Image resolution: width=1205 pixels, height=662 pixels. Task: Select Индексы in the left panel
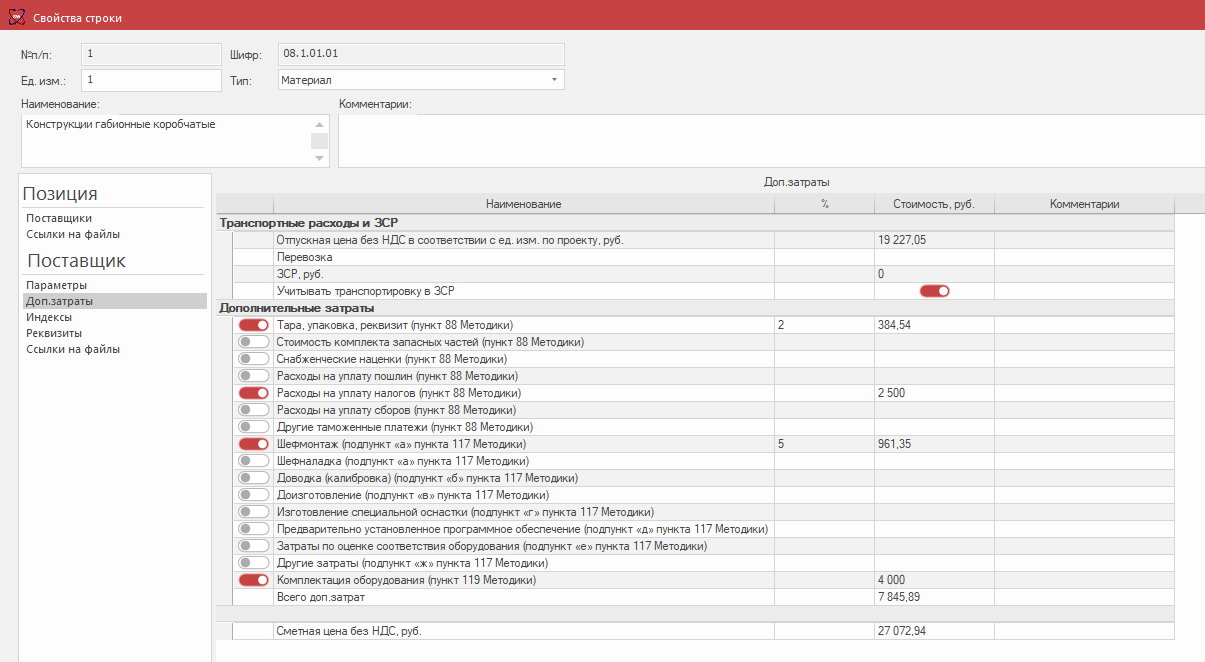[48, 317]
